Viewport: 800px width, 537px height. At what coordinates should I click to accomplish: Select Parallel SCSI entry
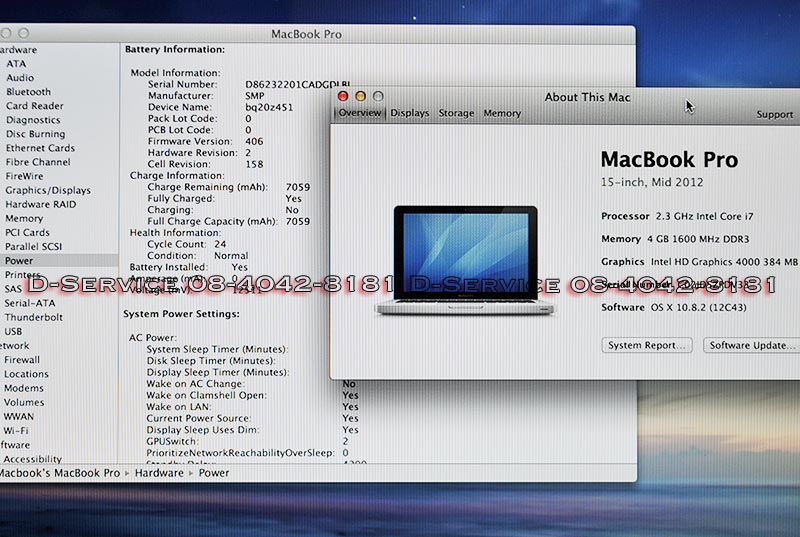tap(34, 246)
